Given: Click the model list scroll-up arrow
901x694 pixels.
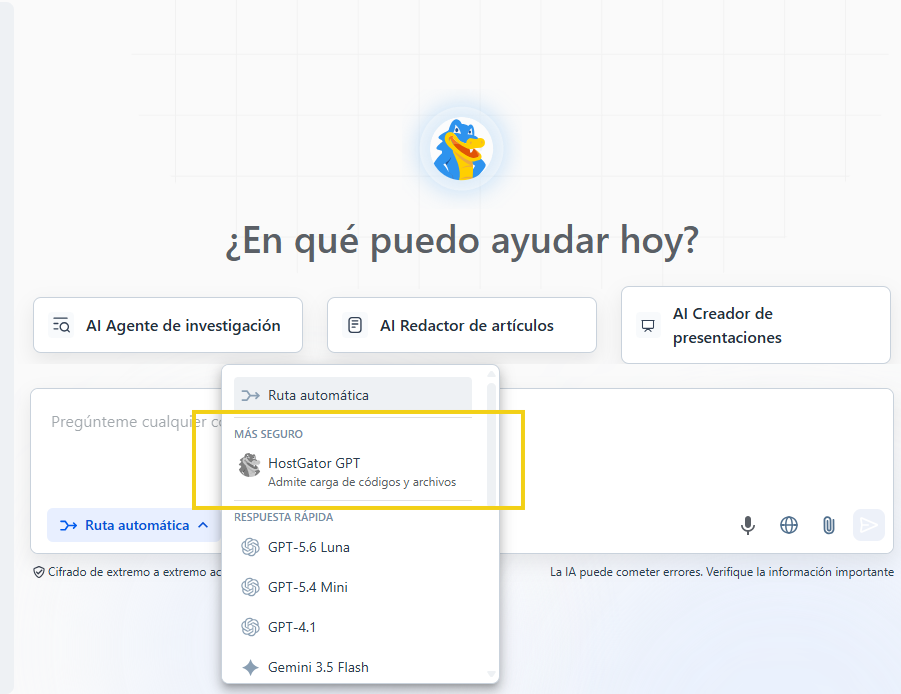Looking at the screenshot, I should [x=491, y=374].
